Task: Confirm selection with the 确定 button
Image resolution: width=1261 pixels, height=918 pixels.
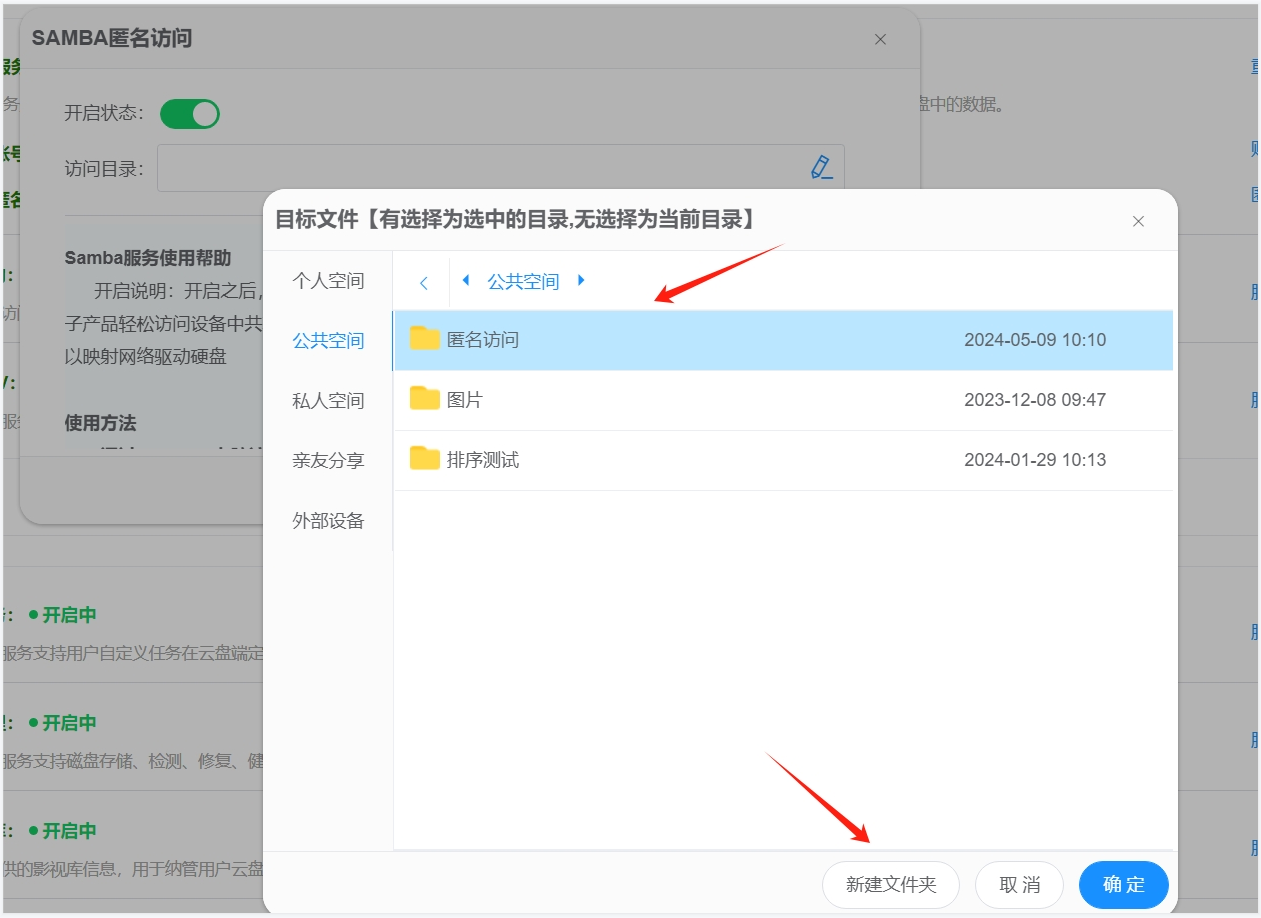Action: pos(1124,885)
